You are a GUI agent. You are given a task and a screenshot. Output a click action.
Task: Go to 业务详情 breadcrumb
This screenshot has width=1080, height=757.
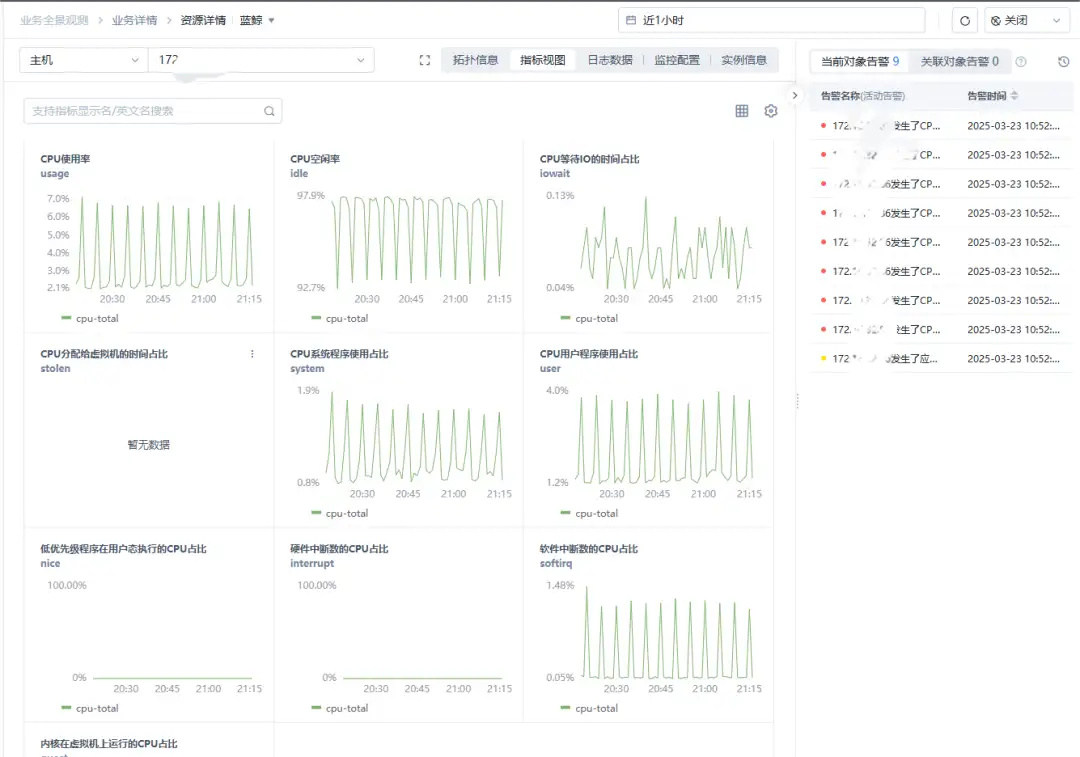[x=134, y=21]
